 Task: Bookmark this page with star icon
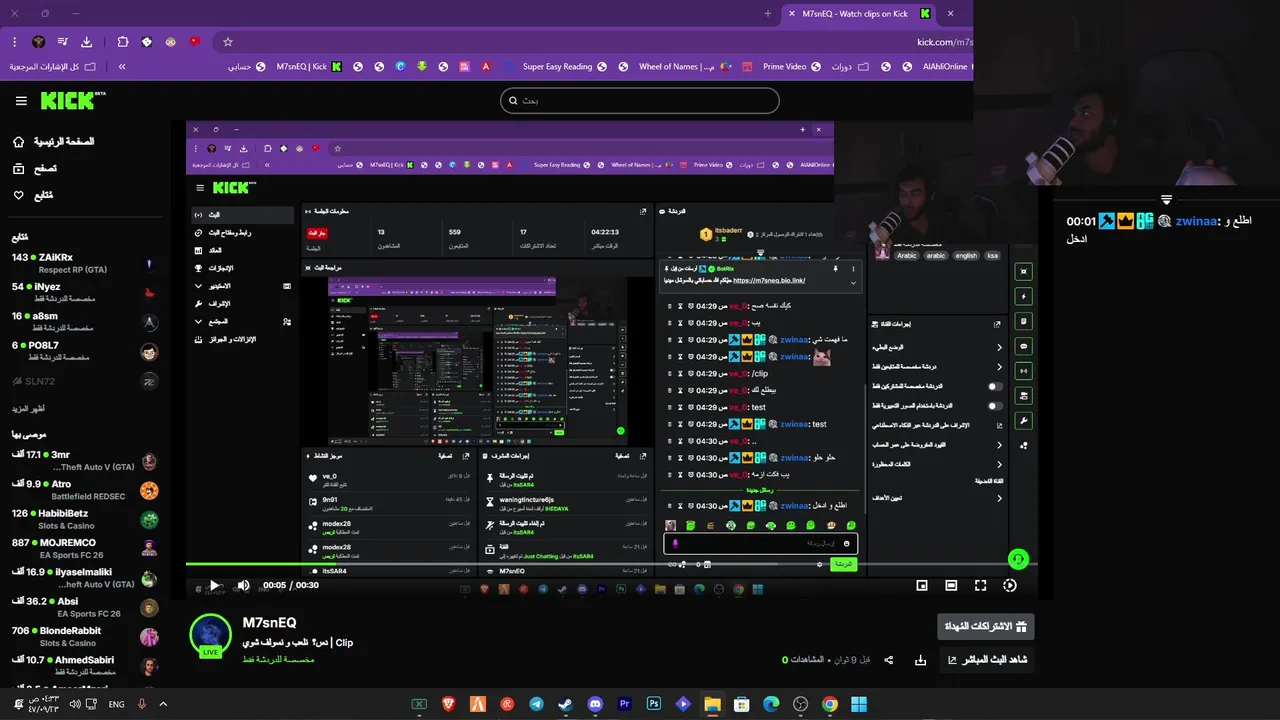pos(228,42)
